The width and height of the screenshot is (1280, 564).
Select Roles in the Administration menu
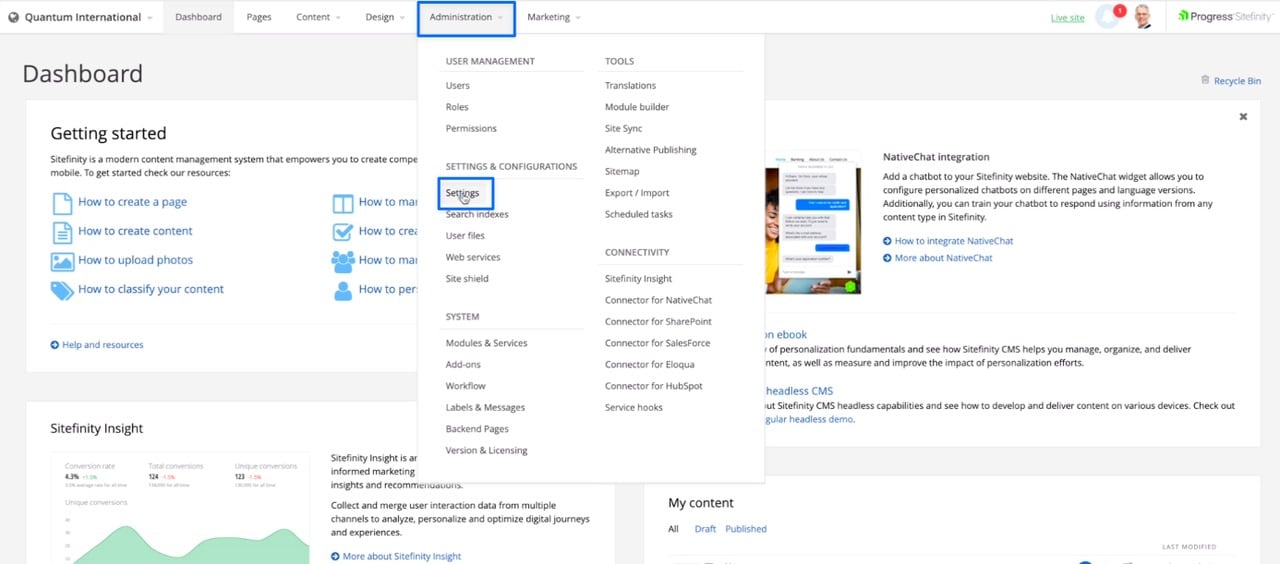click(x=457, y=107)
